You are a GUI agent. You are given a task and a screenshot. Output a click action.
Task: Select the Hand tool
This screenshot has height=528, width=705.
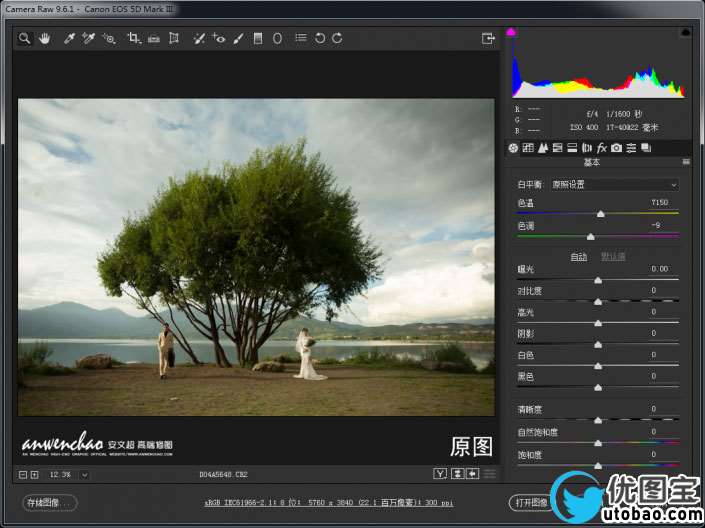[44, 39]
